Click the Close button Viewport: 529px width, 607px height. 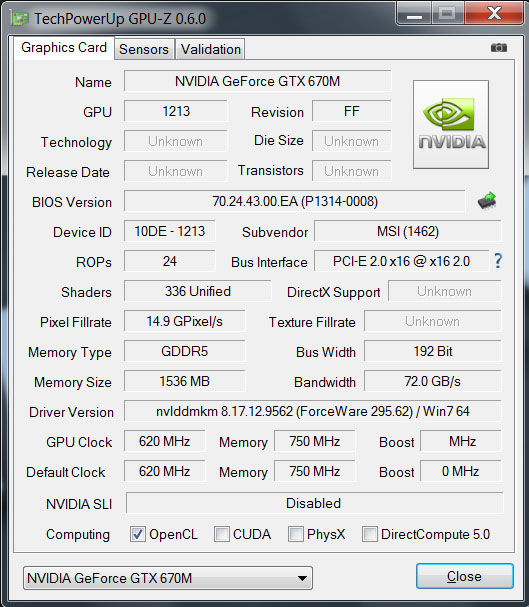tap(465, 576)
